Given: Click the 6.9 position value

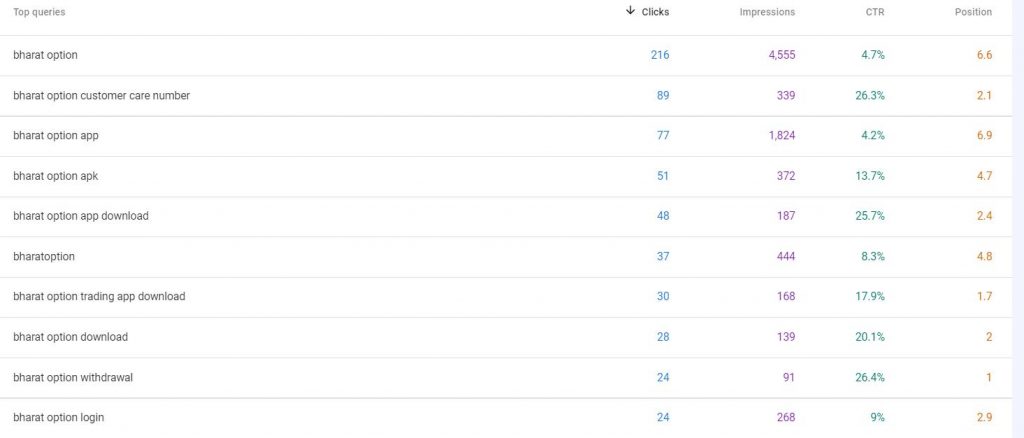Looking at the screenshot, I should 984,136.
